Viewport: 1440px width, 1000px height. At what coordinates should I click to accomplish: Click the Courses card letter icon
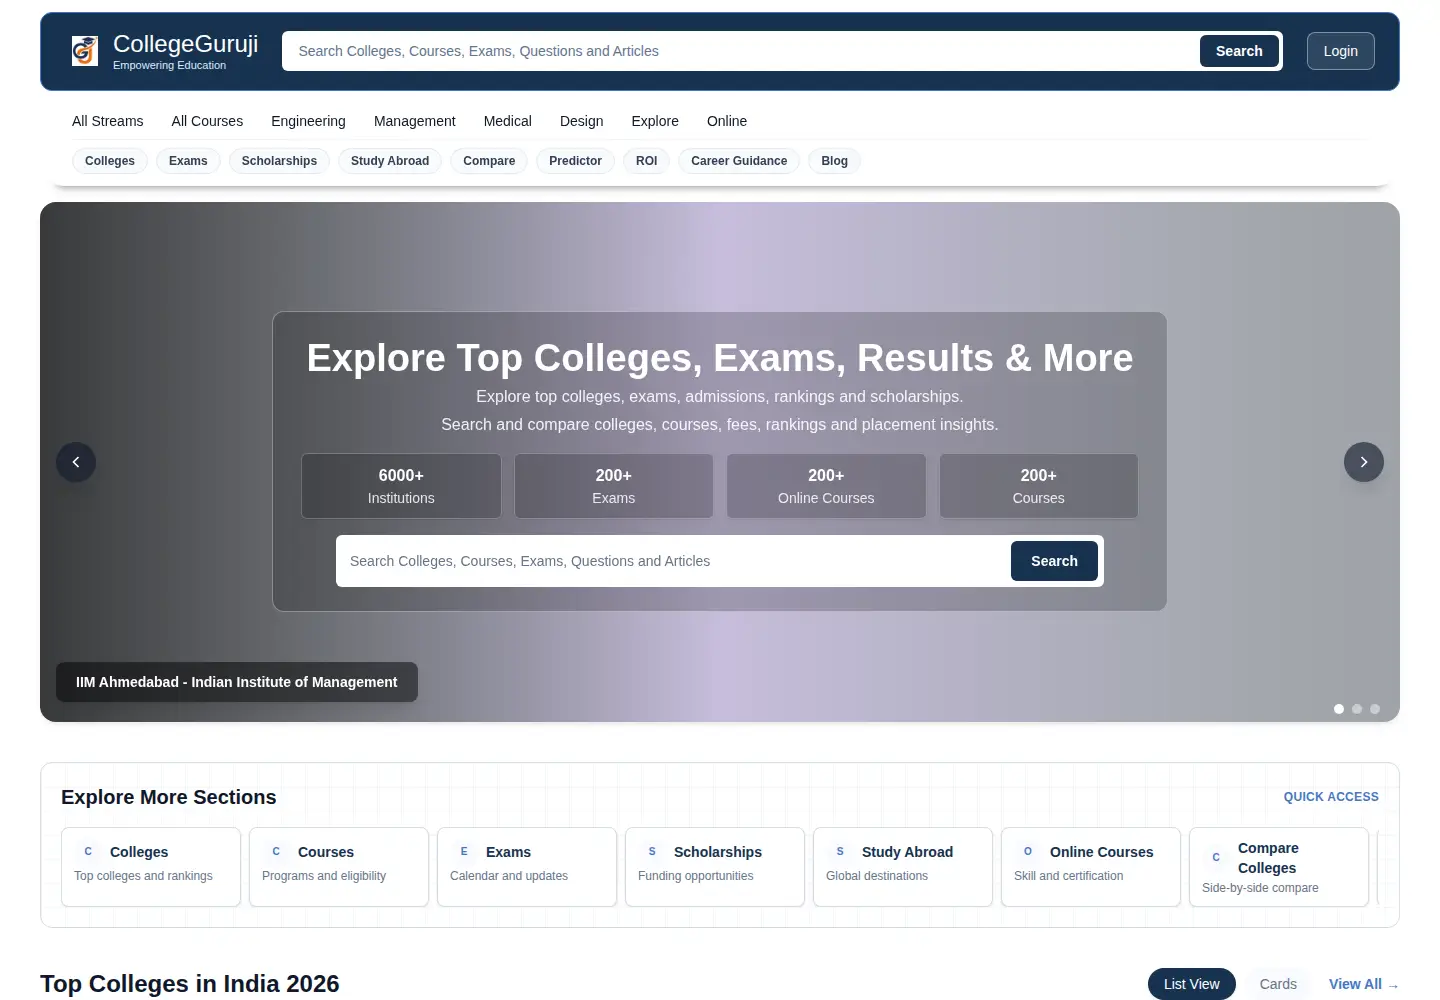point(276,852)
